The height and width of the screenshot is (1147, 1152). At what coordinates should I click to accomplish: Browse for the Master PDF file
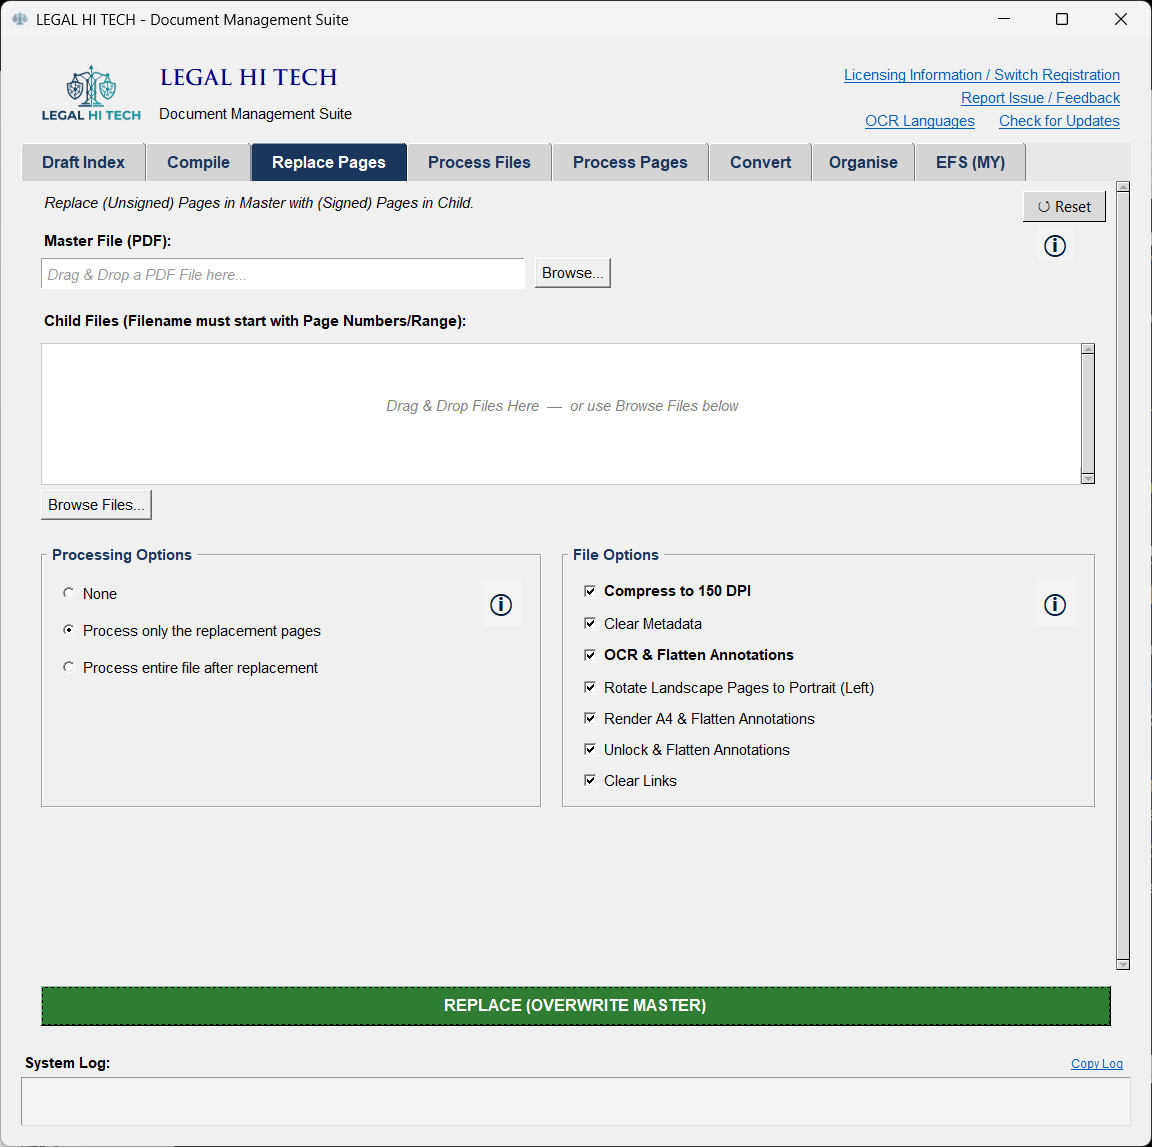(572, 273)
